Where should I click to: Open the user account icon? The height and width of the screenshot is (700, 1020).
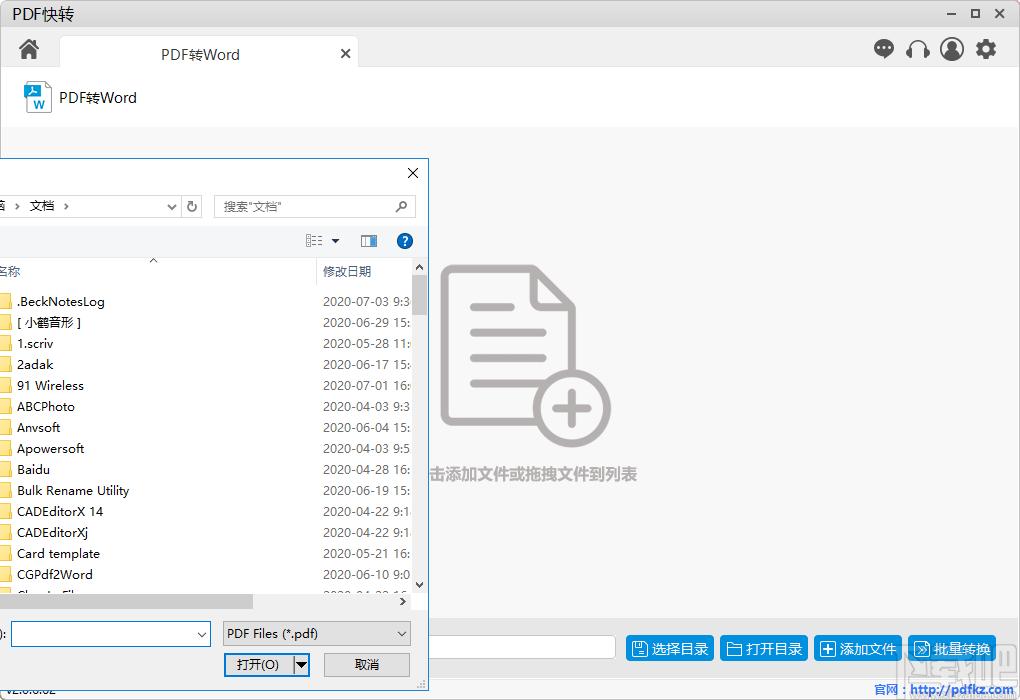[952, 49]
